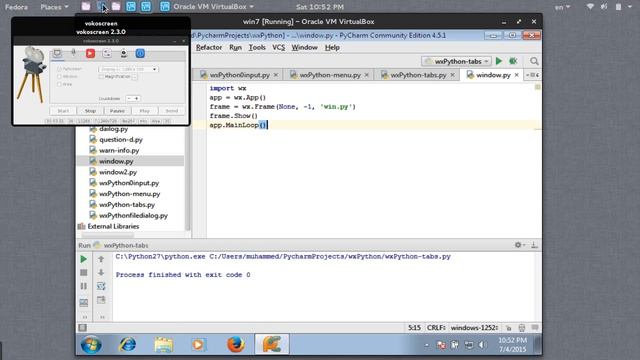Open vokoscreen video options tab (red play icon)

point(90,53)
